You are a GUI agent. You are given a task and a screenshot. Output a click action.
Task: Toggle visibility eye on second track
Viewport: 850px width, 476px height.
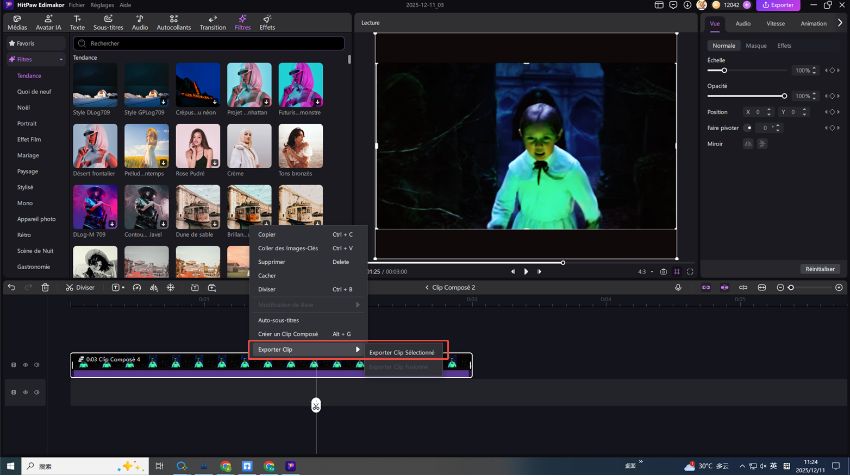pyautogui.click(x=25, y=393)
